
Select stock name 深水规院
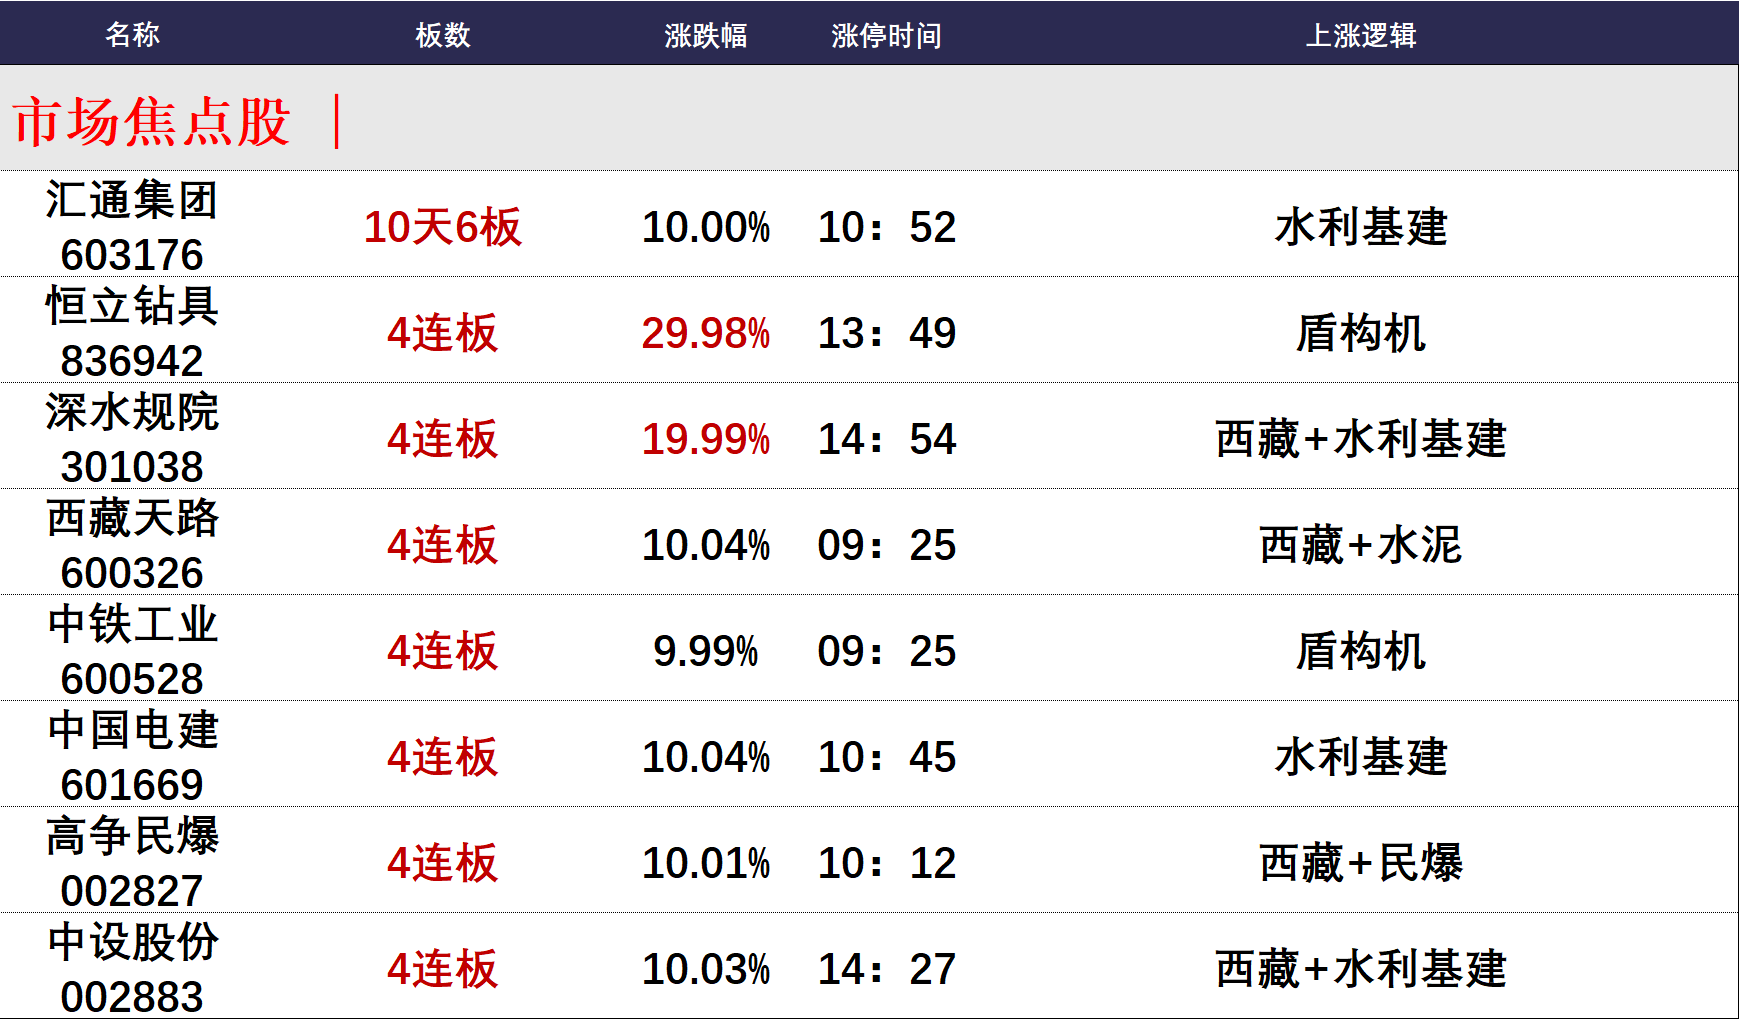(x=132, y=412)
